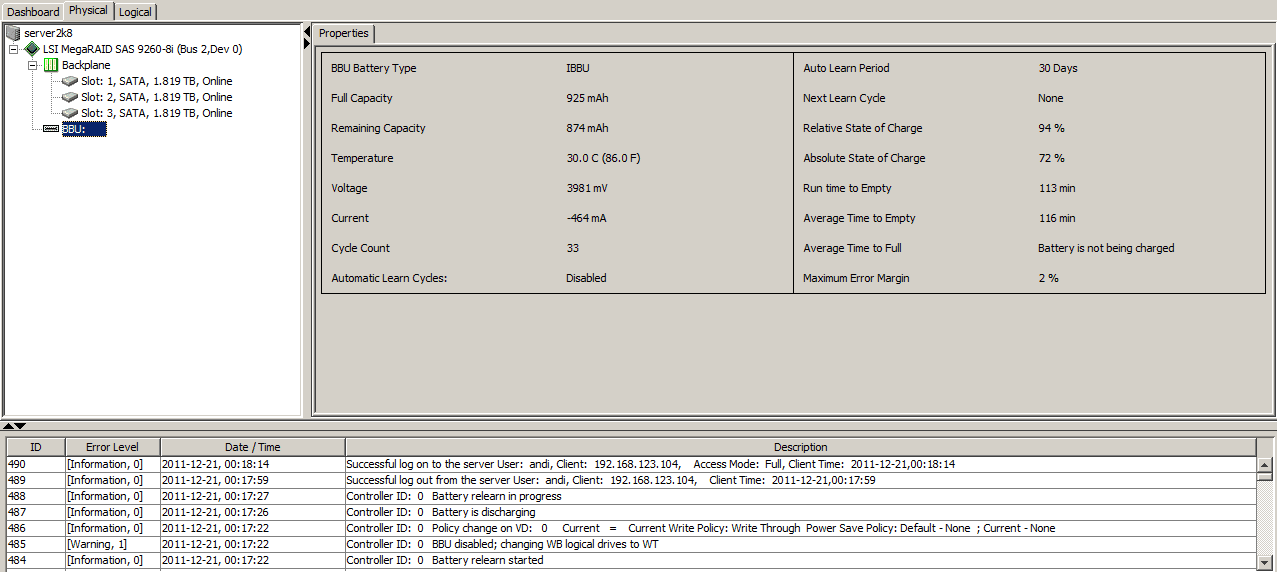Click the Automatic Learn Cycles value 'Disabled'
The image size is (1277, 572).
pyautogui.click(x=586, y=278)
